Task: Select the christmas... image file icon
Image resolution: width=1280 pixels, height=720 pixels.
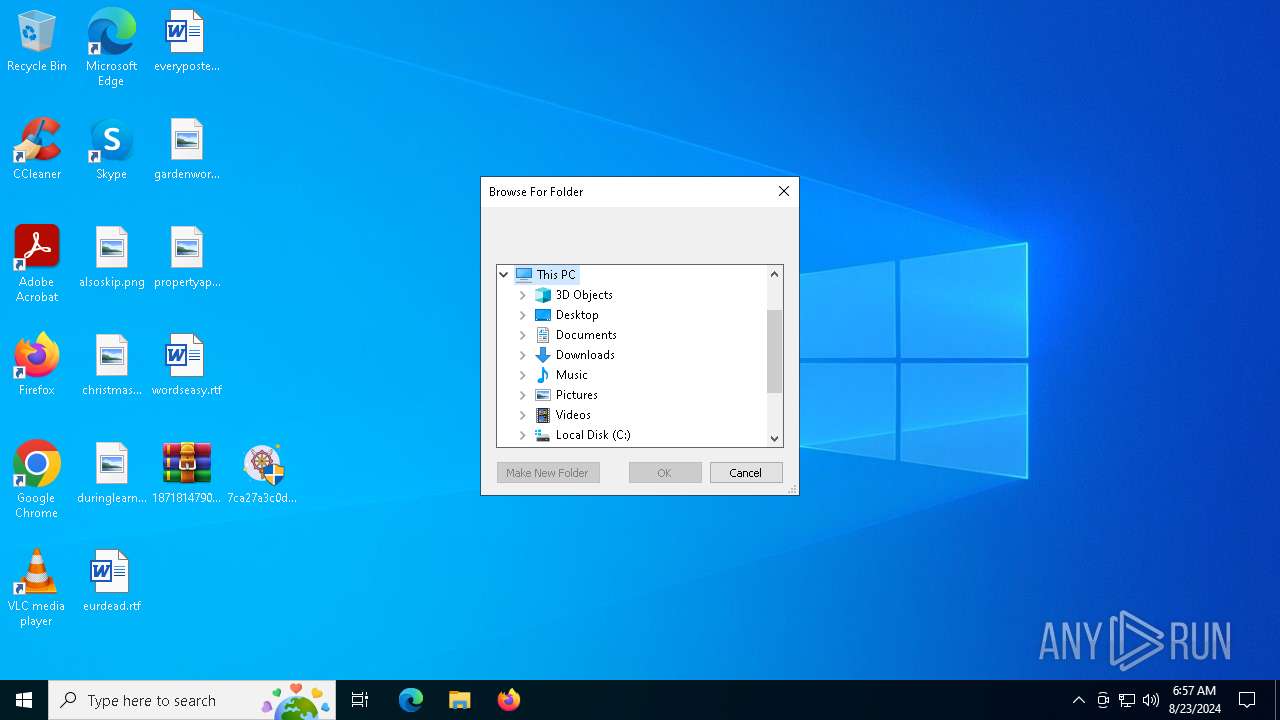Action: (x=111, y=366)
